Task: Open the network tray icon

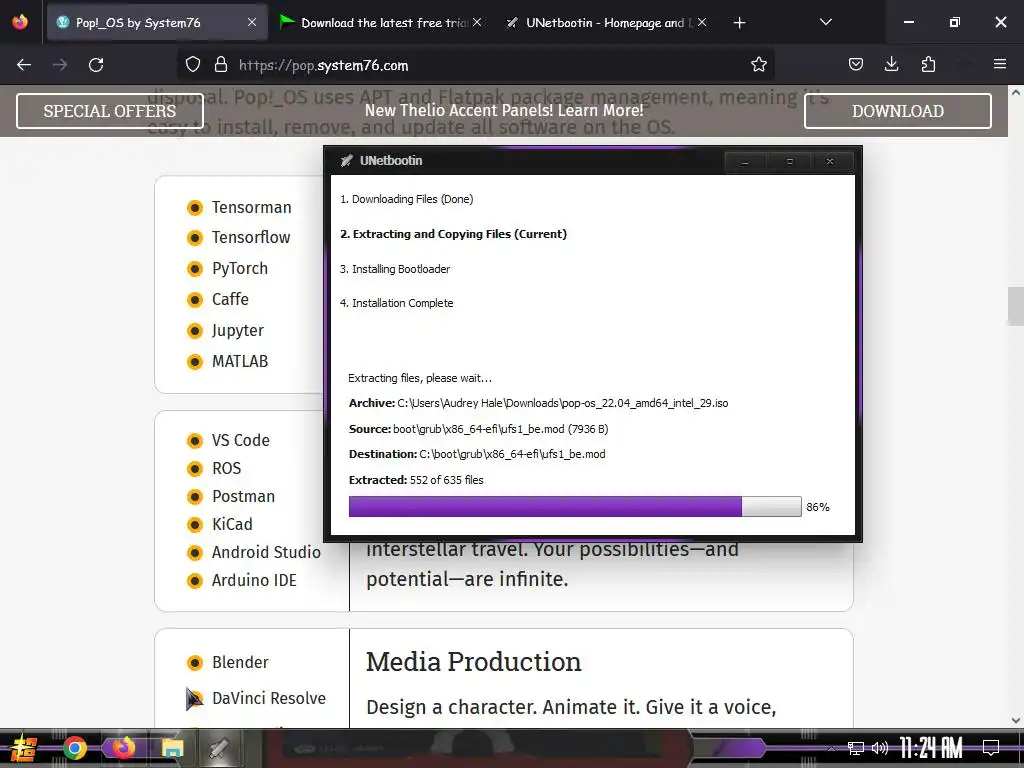Action: (x=856, y=748)
